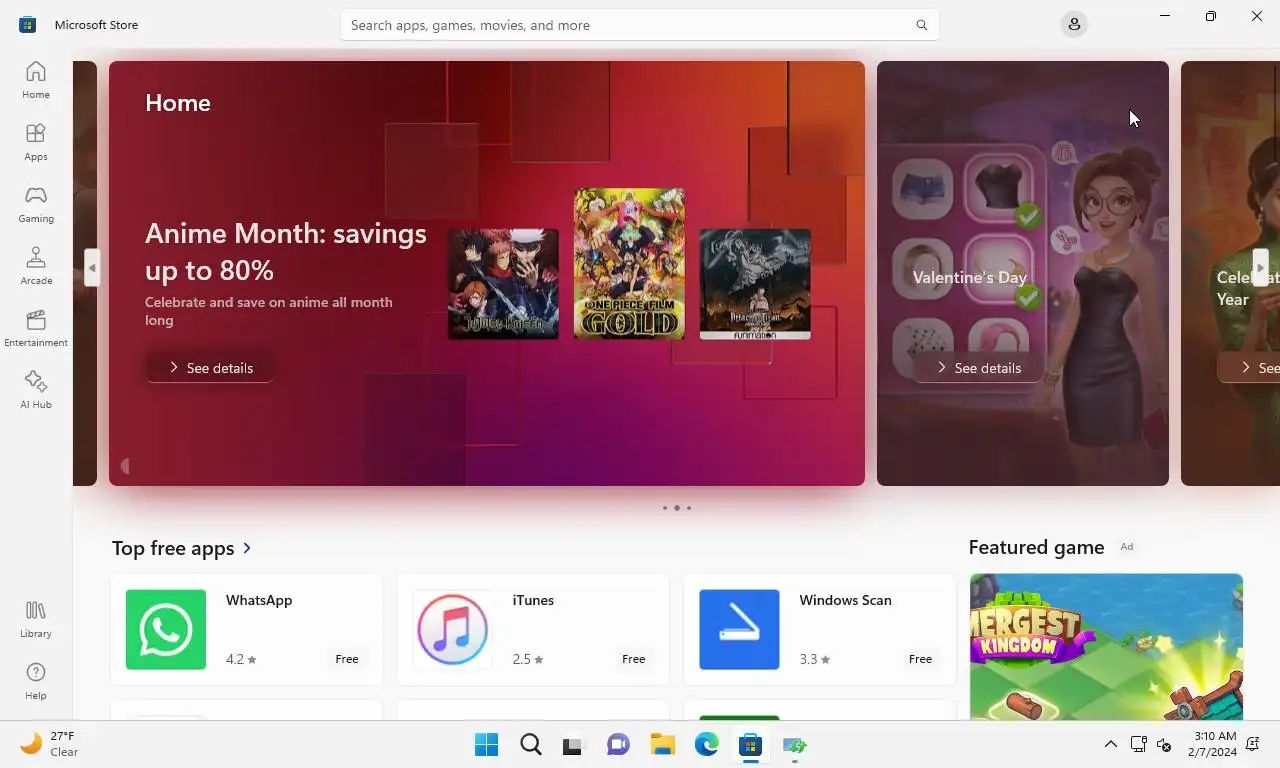Open the Attack on Titan poster
This screenshot has height=768, width=1280.
(x=755, y=283)
